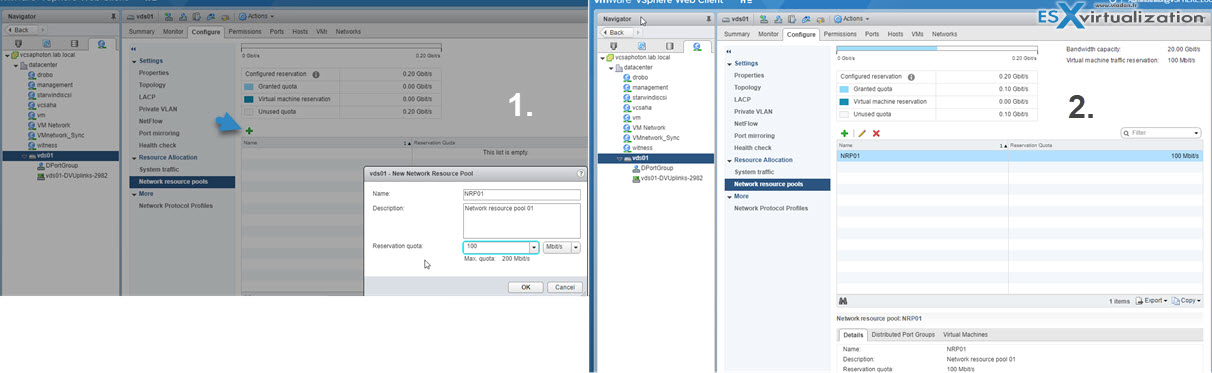This screenshot has width=1212, height=373.
Task: Click the Name field in the dialog
Action: pyautogui.click(x=522, y=194)
